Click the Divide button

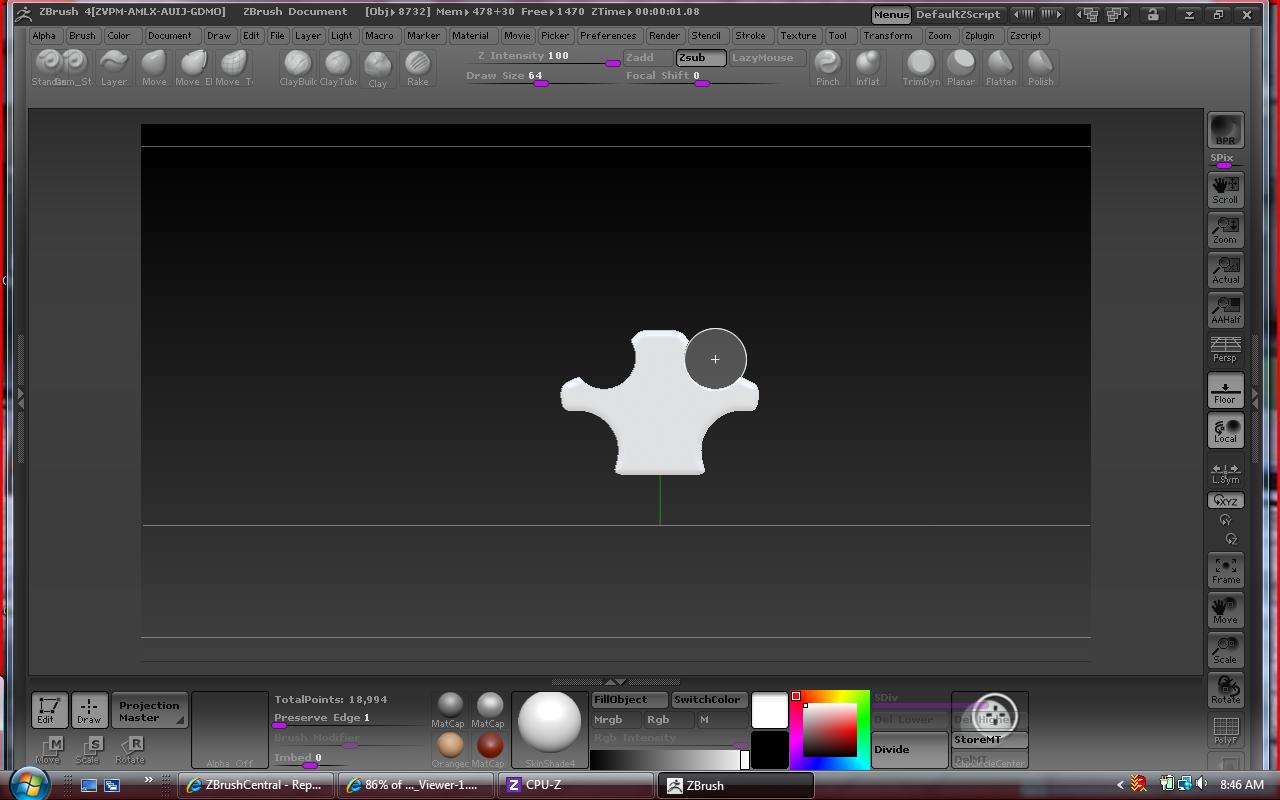910,749
